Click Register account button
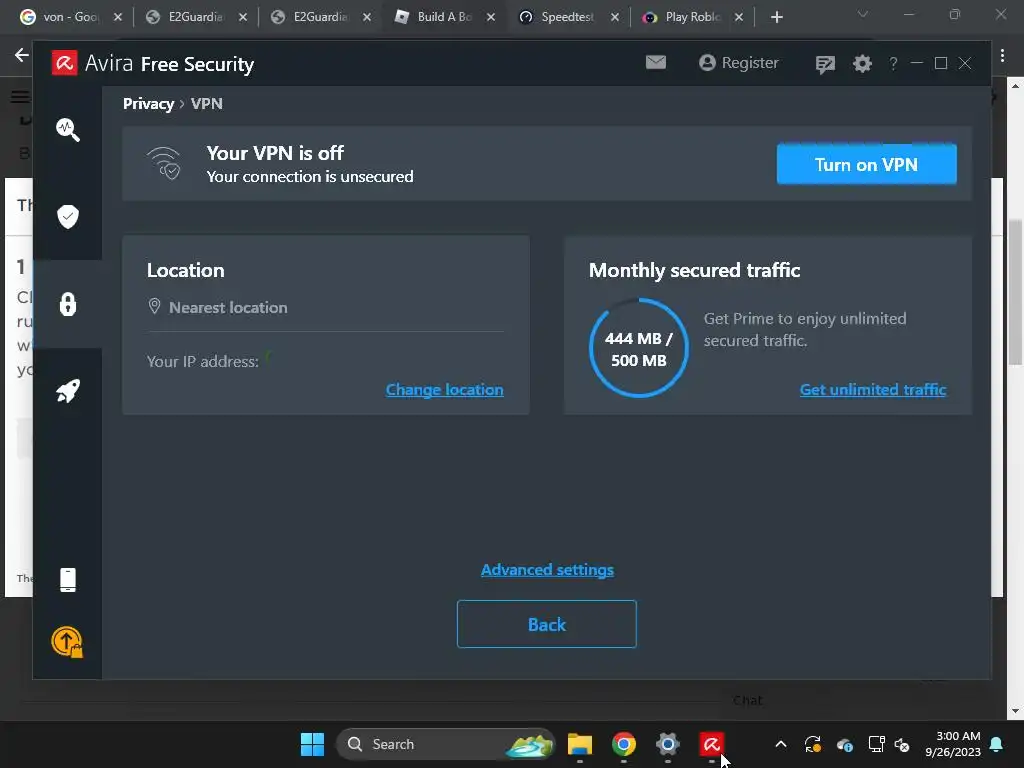The image size is (1024, 768). point(739,63)
